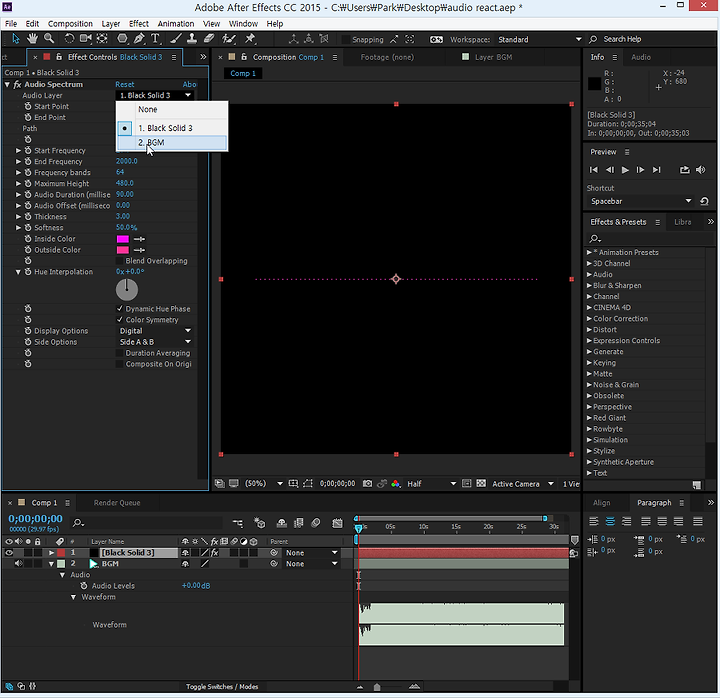Click the Search Help field
Viewport: 720px width, 698px height.
coord(628,39)
